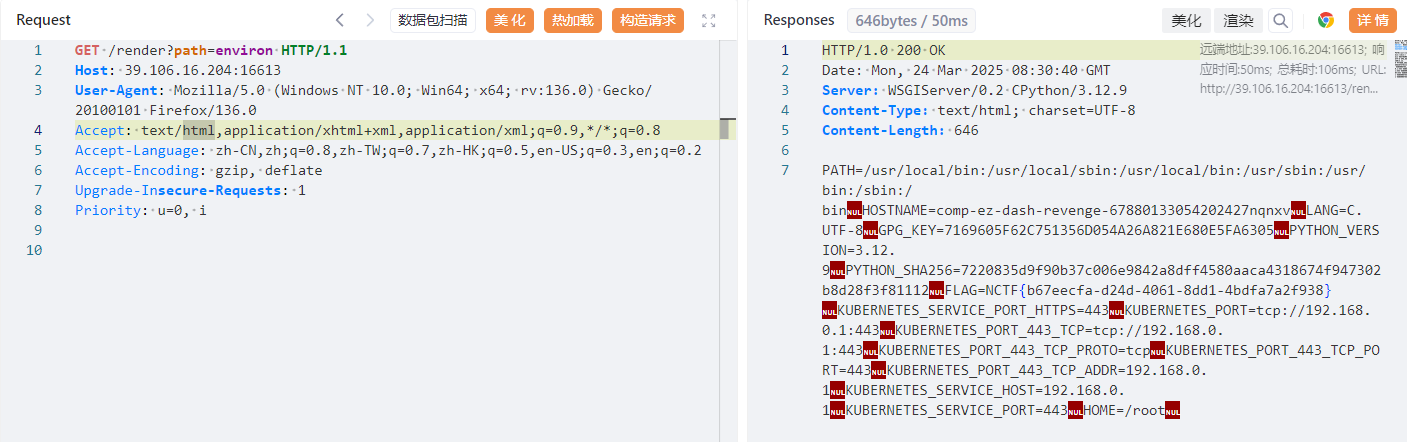This screenshot has width=1407, height=442.
Task: Click the 构造请求 button
Action: pos(646,20)
